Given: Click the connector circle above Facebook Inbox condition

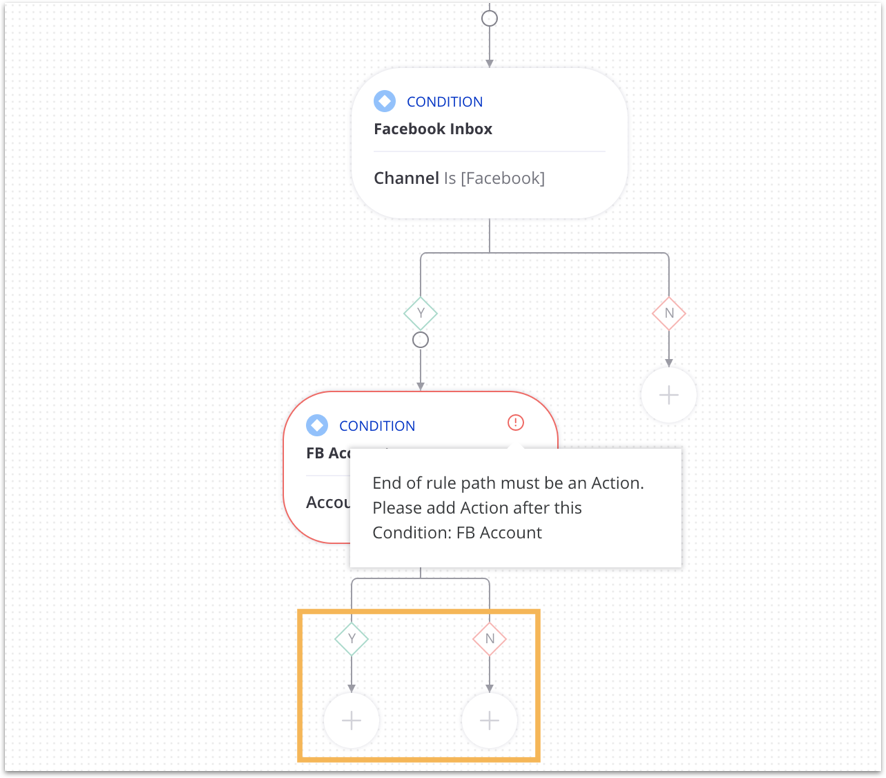Looking at the screenshot, I should tap(489, 19).
